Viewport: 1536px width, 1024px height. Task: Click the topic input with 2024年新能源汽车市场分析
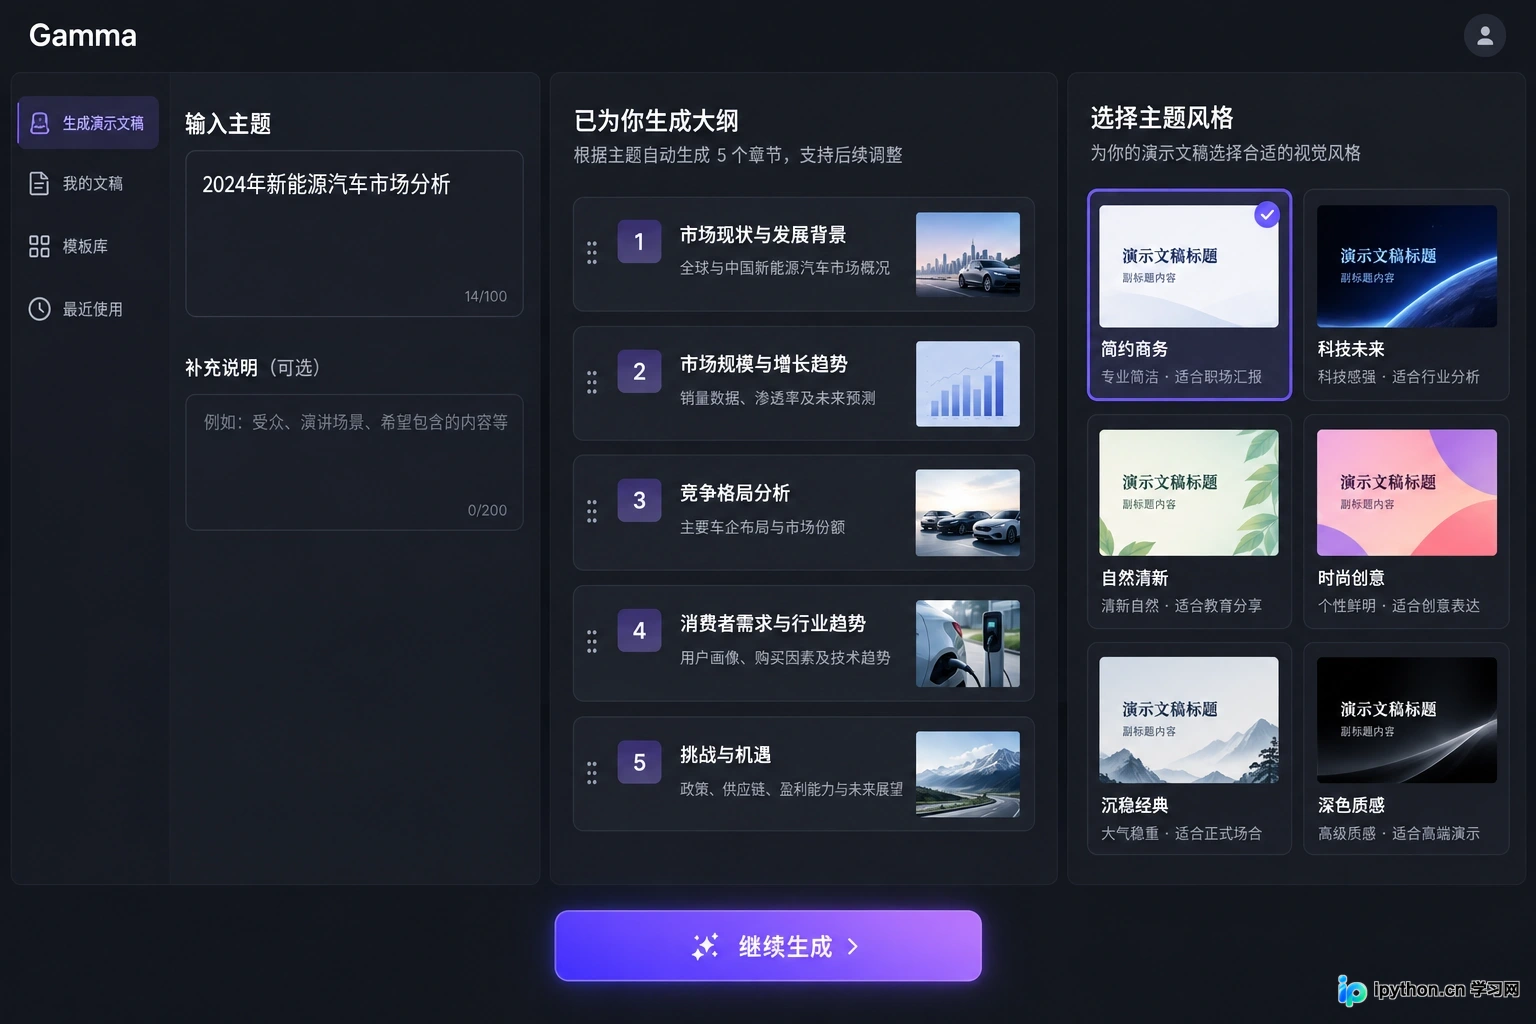pos(354,233)
